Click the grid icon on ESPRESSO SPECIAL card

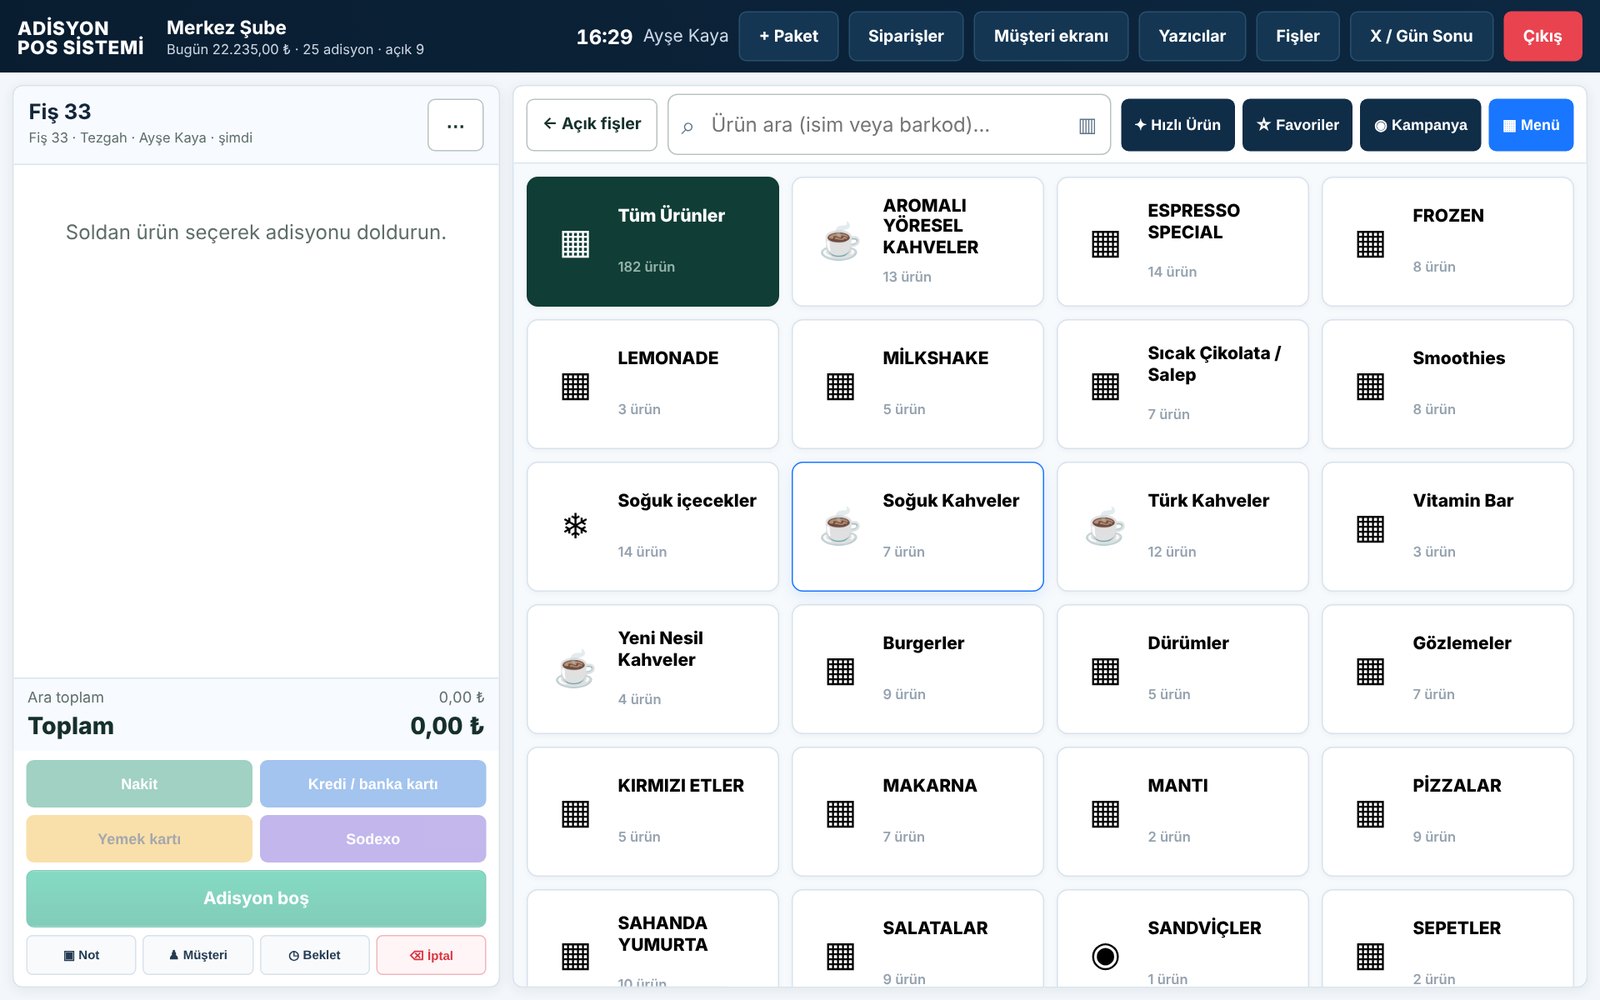click(1105, 244)
